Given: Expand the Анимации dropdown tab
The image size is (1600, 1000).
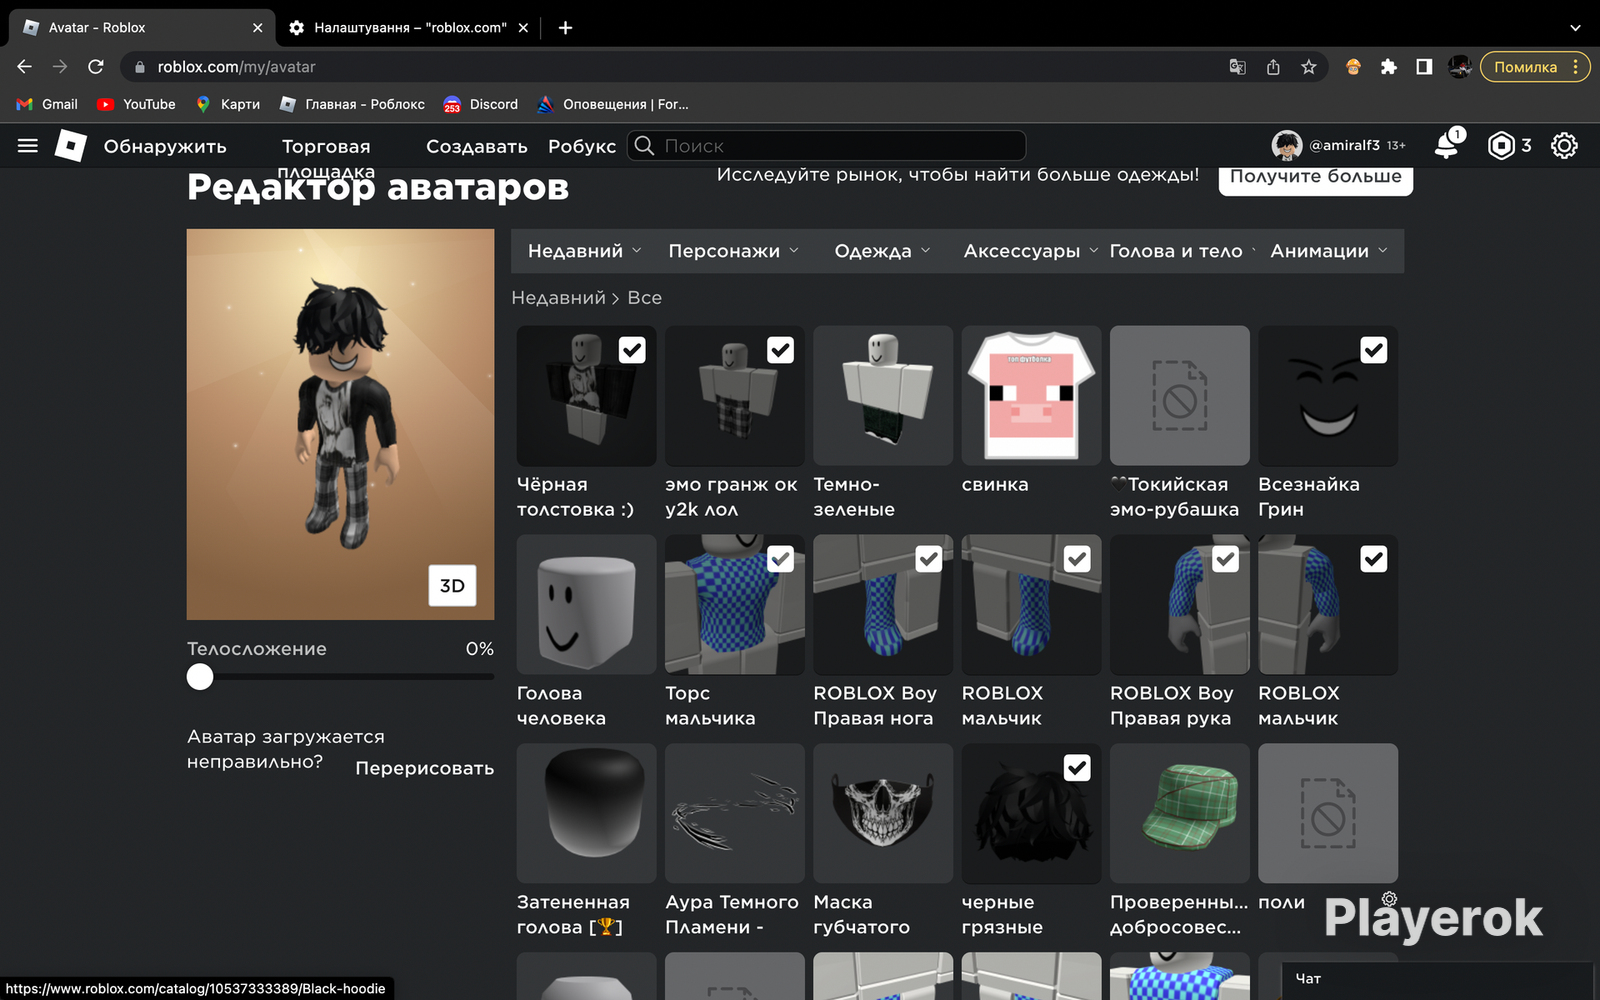Looking at the screenshot, I should coord(1329,251).
